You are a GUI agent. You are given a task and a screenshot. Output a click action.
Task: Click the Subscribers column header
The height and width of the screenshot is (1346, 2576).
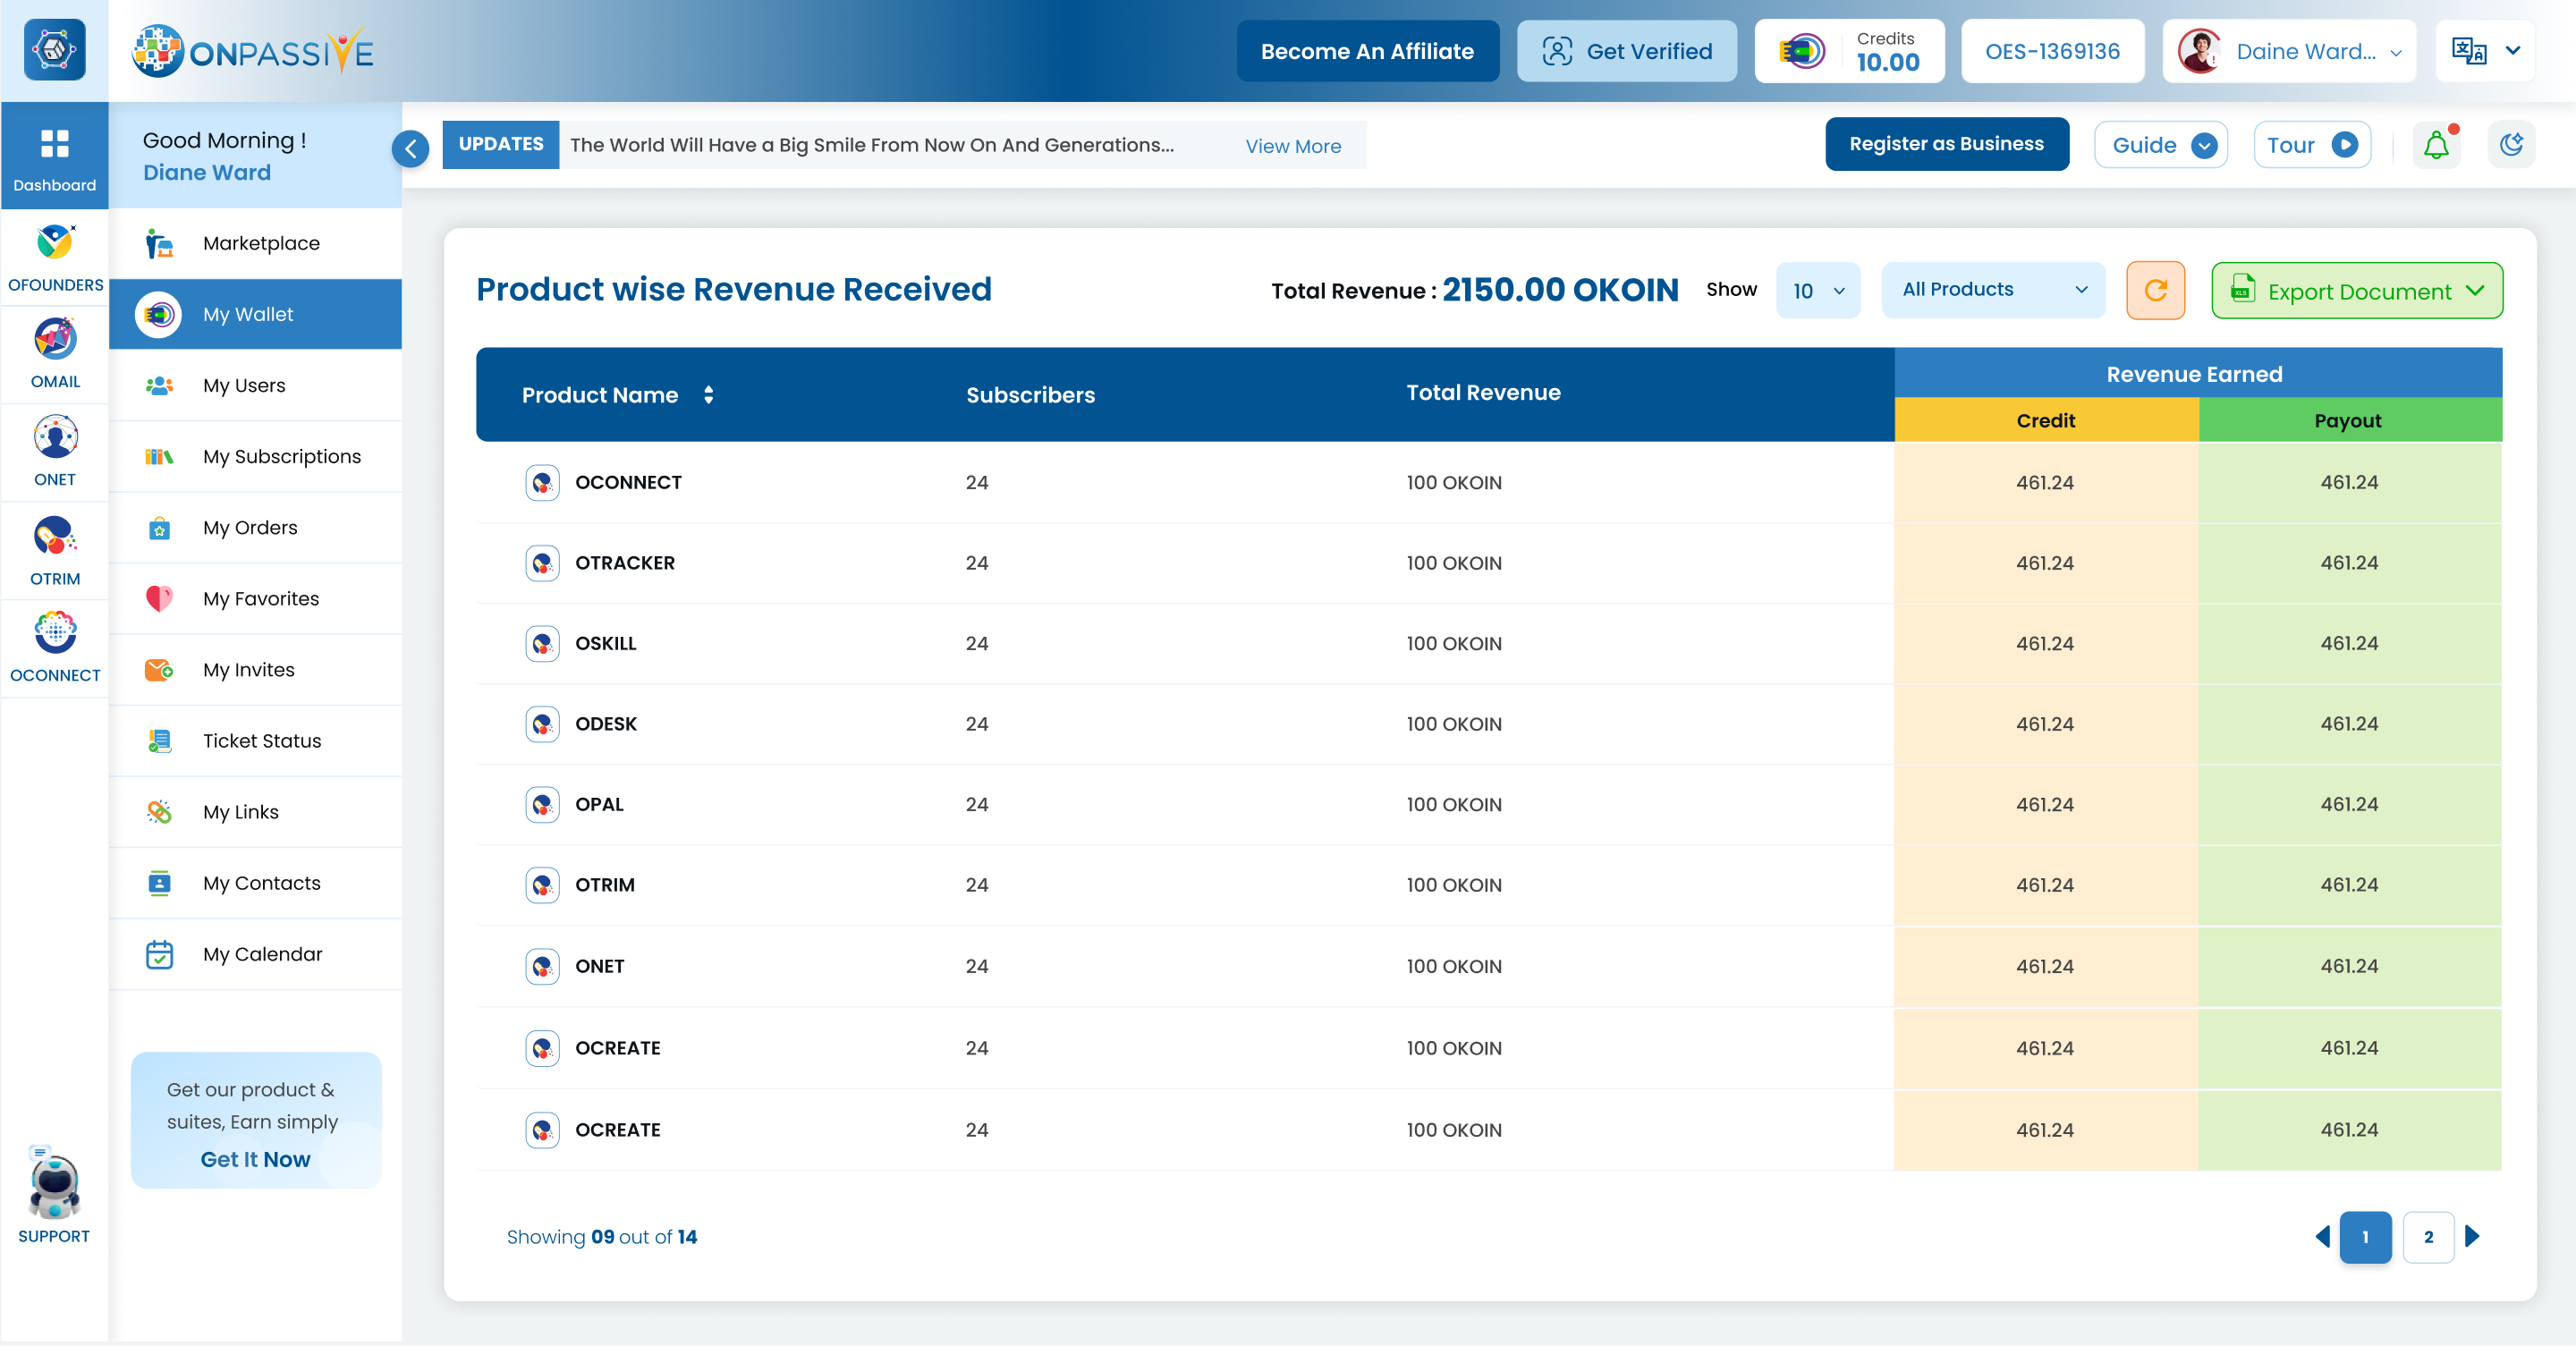pyautogui.click(x=1030, y=395)
